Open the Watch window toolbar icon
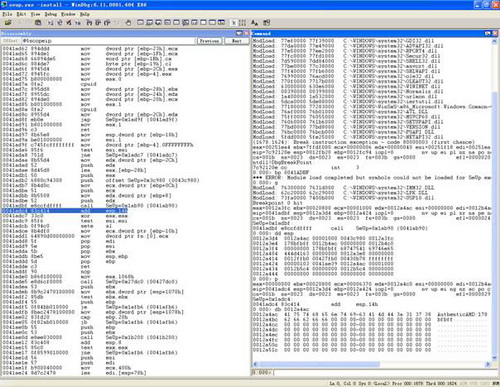The image size is (500, 387). [x=150, y=23]
